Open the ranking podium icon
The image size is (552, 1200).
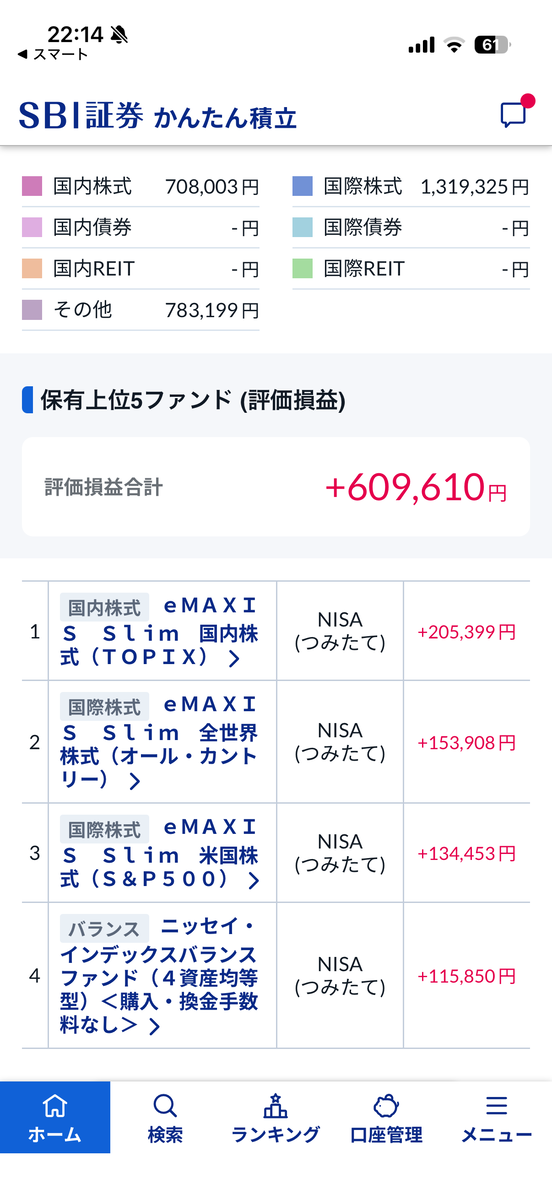(x=275, y=1106)
